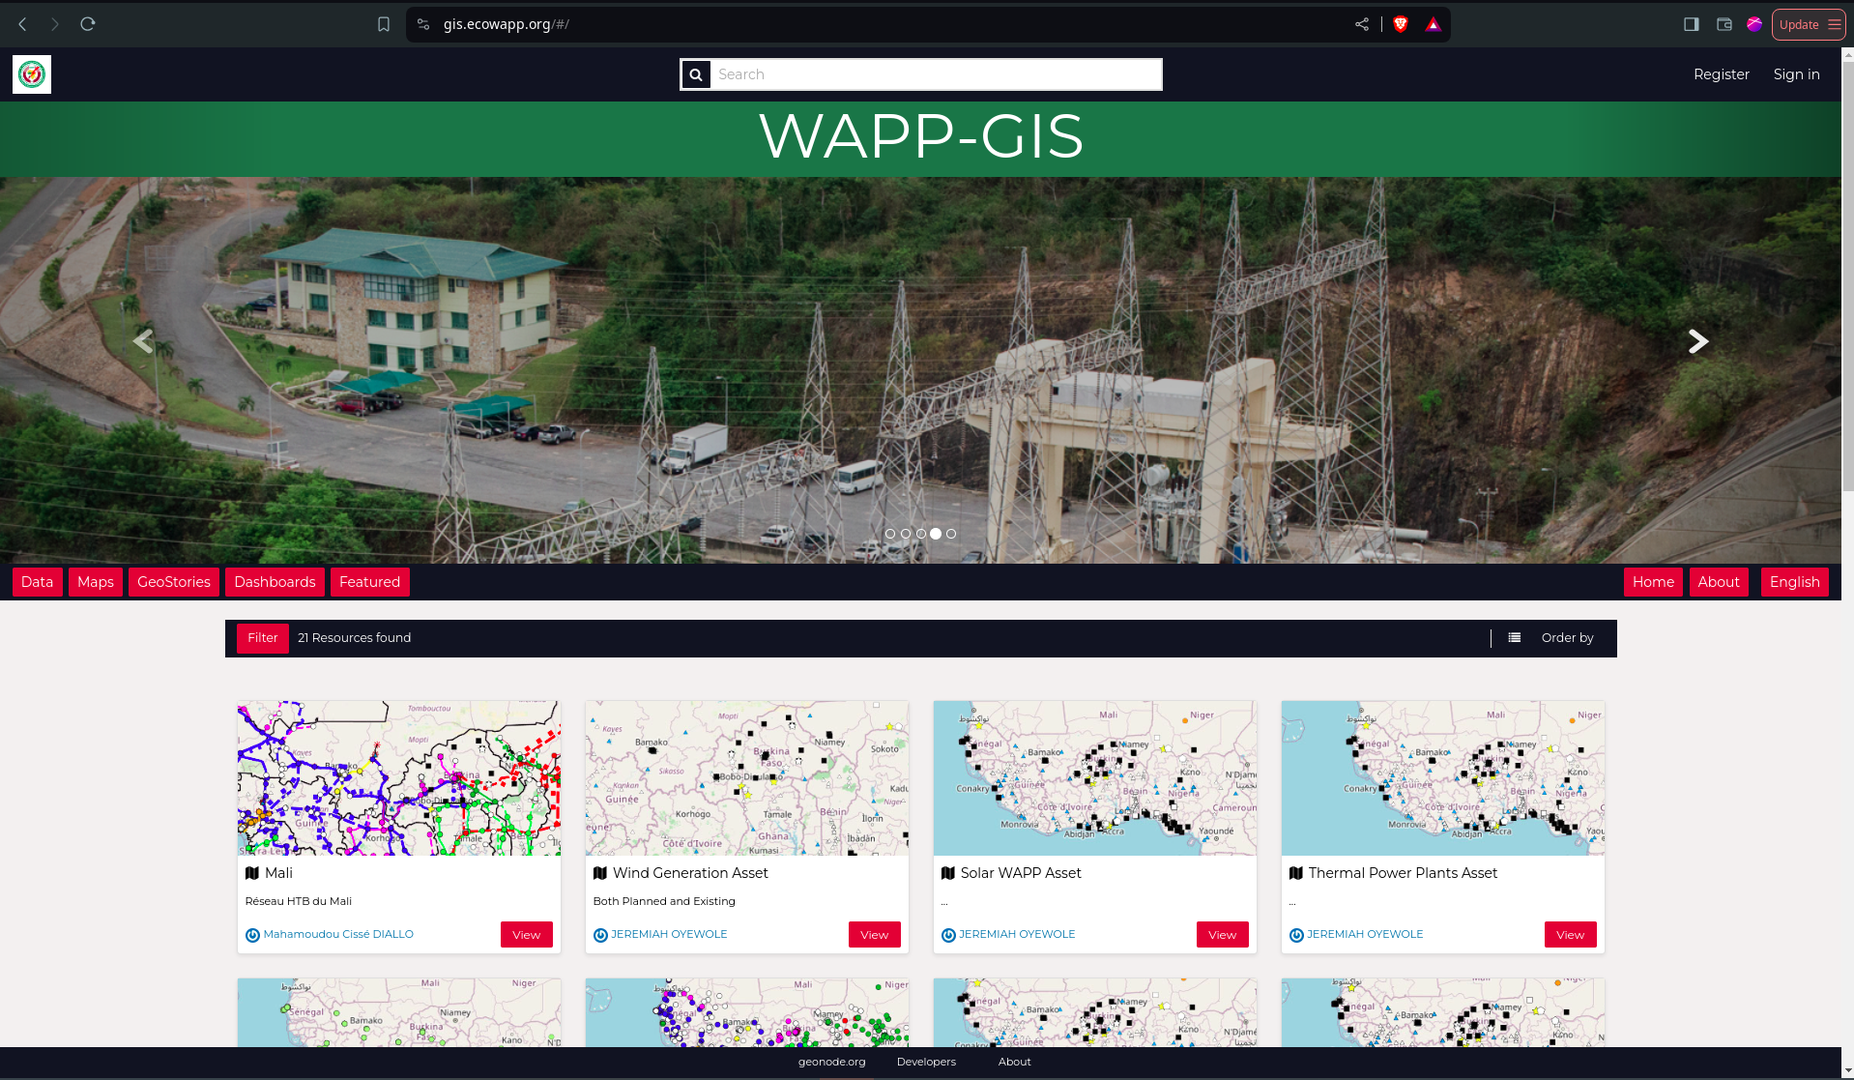The image size is (1854, 1080).
Task: Open Brave Shields lion icon
Action: tap(1401, 24)
